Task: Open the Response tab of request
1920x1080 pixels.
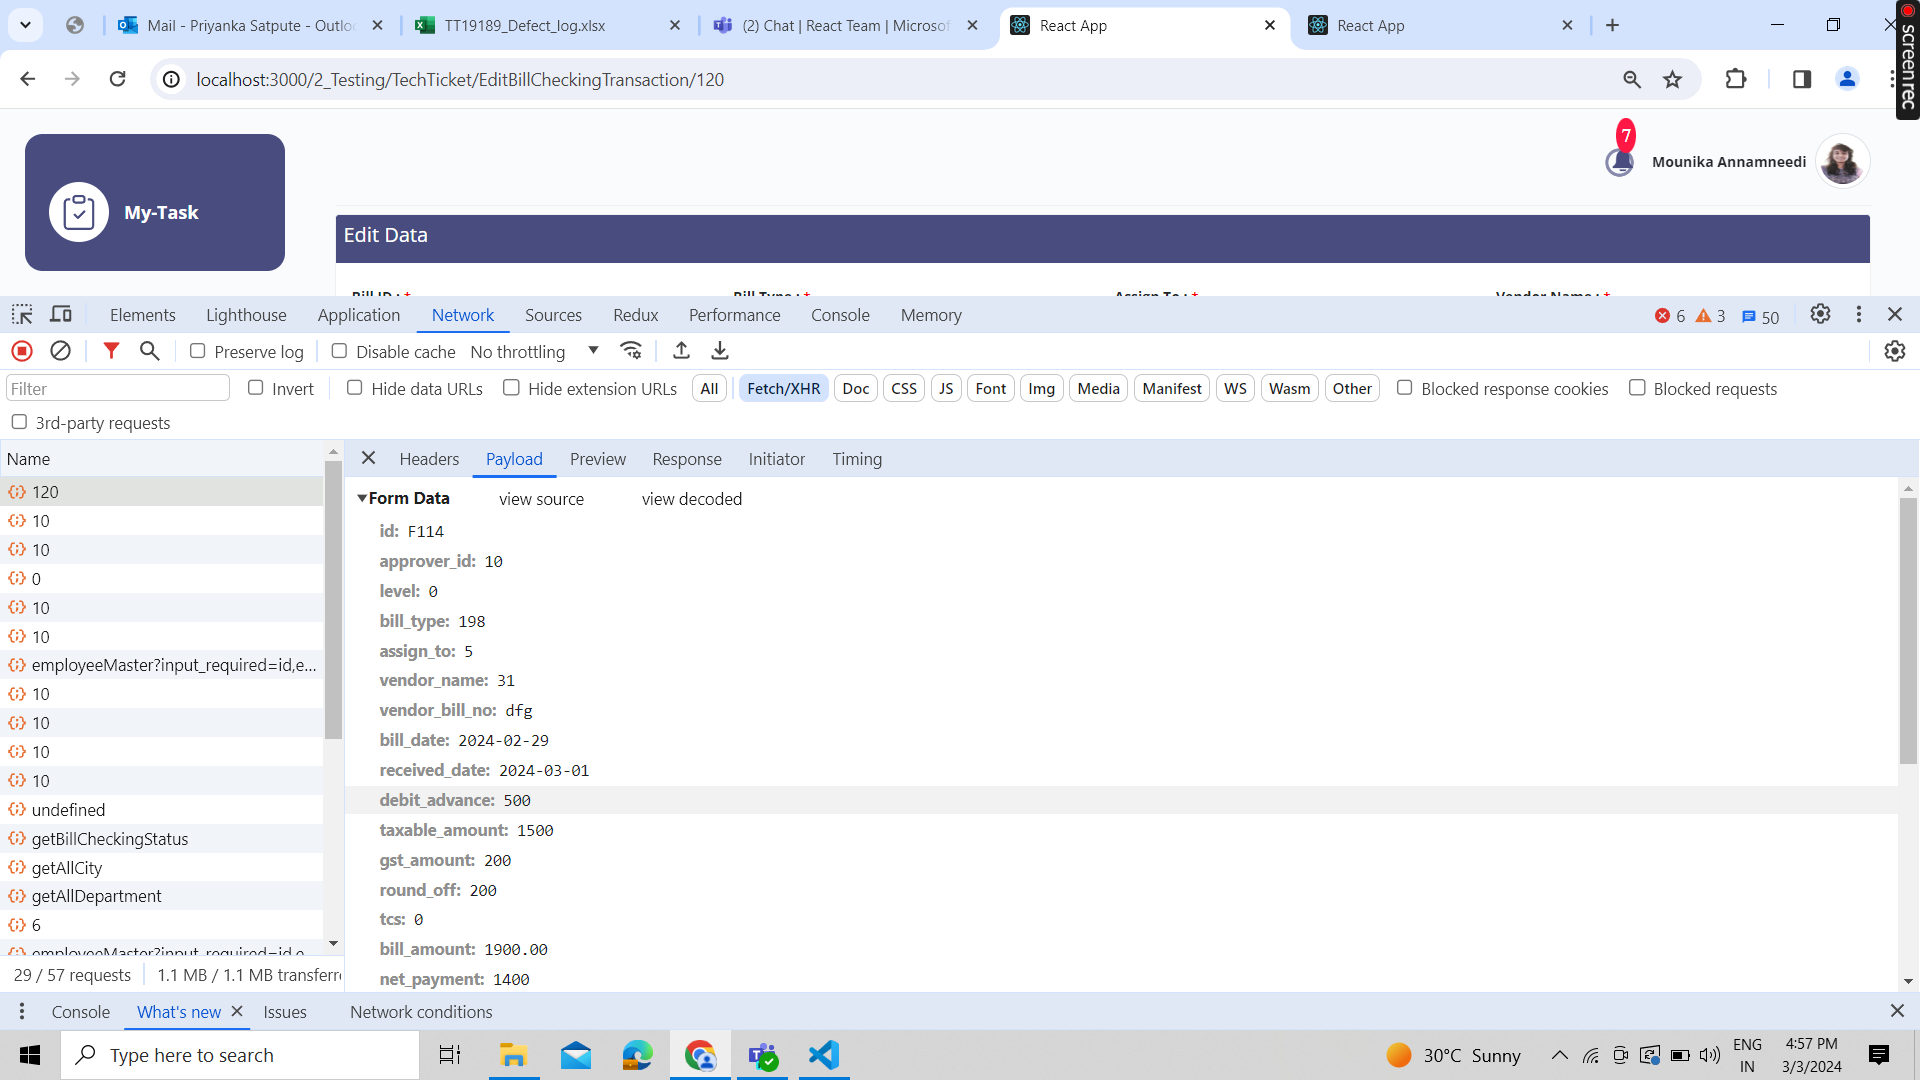Action: point(687,459)
